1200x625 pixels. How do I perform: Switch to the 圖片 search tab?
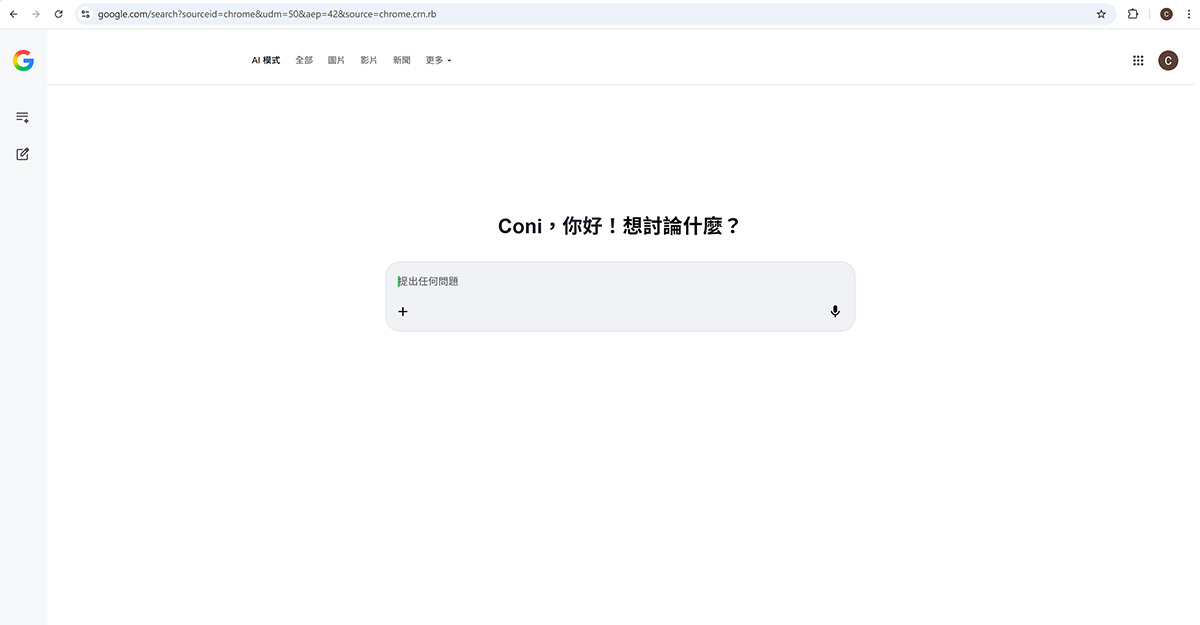point(336,60)
